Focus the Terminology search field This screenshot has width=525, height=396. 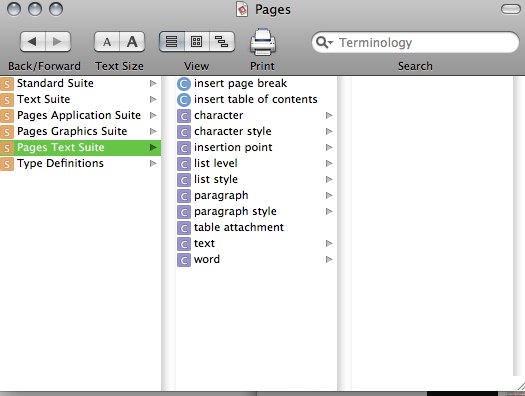coord(415,43)
